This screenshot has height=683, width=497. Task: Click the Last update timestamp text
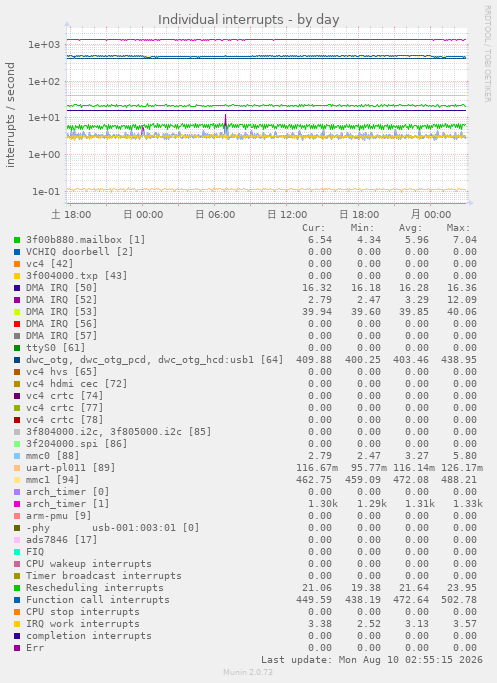[372, 659]
